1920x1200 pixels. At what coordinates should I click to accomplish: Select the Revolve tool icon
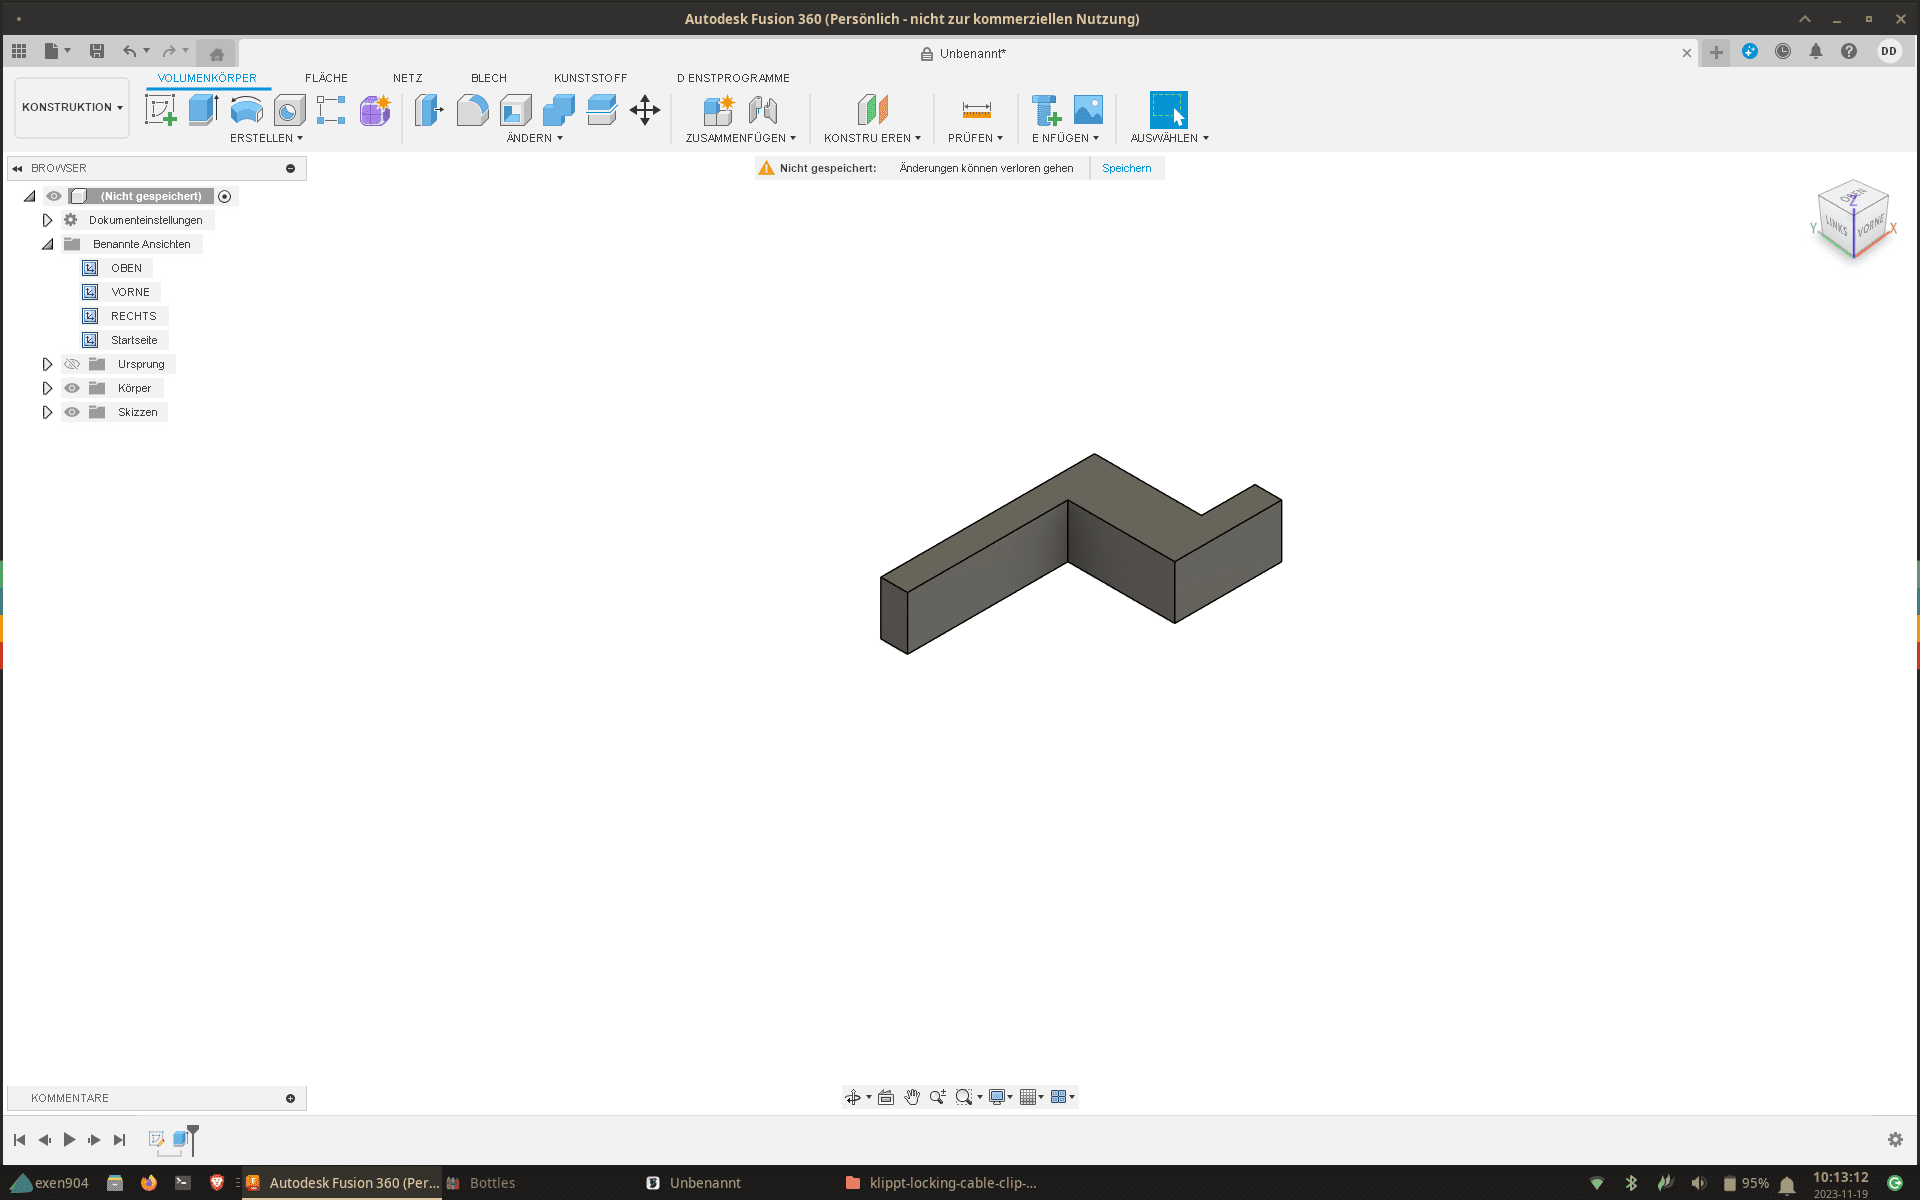246,110
